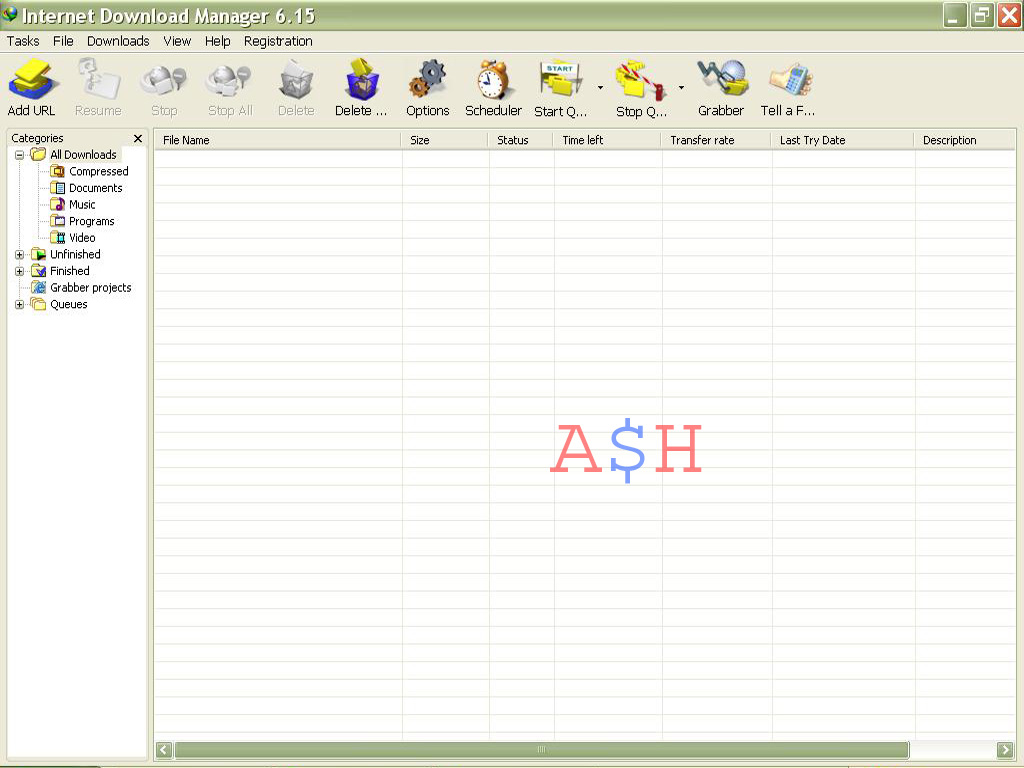This screenshot has height=768, width=1024.
Task: Select the Grabber projects icon
Action: tap(39, 287)
